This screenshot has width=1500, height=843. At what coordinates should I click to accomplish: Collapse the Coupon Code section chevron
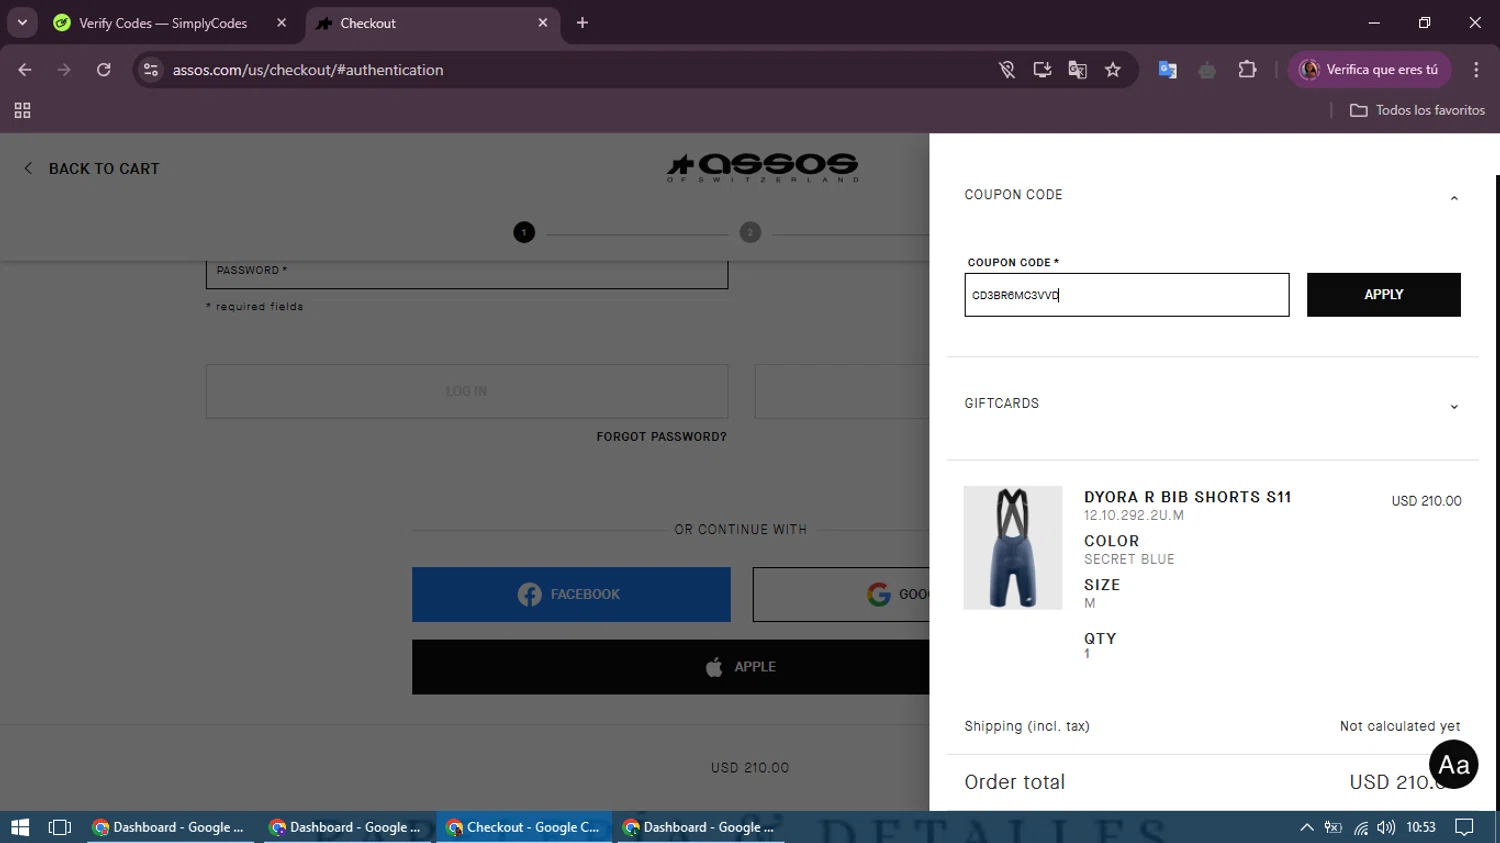point(1454,198)
